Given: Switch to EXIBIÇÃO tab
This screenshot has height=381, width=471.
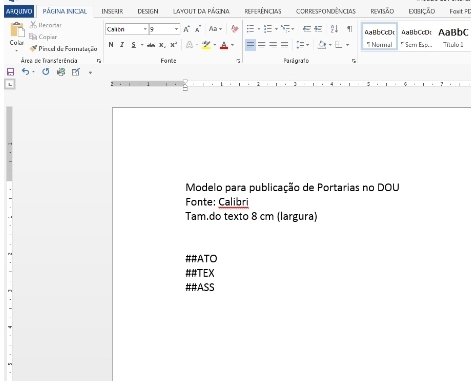Looking at the screenshot, I should pyautogui.click(x=422, y=11).
